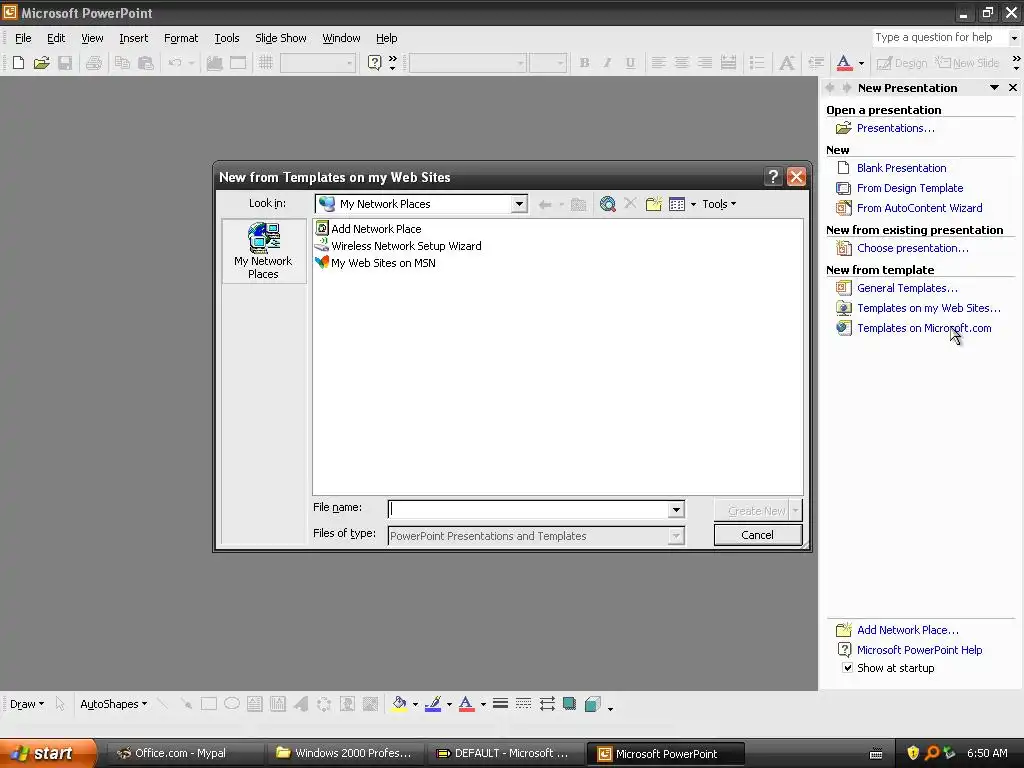
Task: Expand the Look in dropdown
Action: tap(519, 204)
